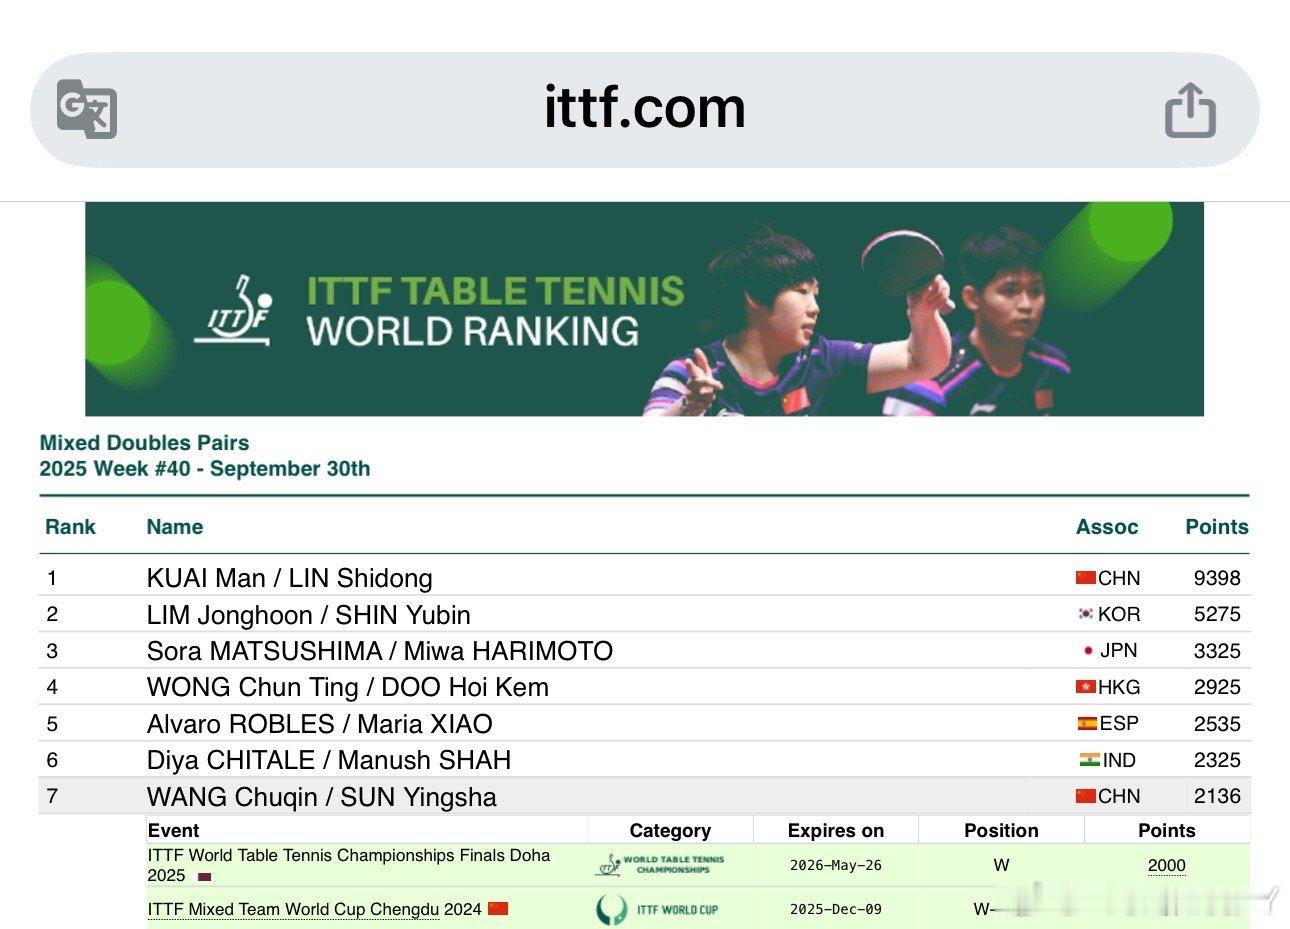
Task: Click position W for Doha event
Action: [x=1001, y=866]
